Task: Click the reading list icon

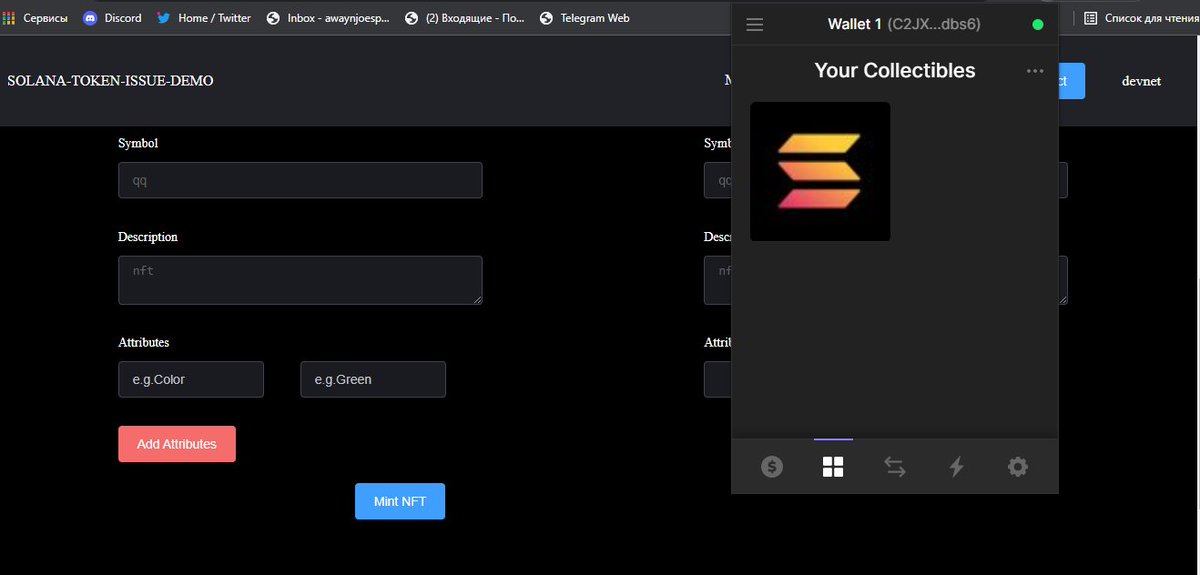Action: 1090,18
